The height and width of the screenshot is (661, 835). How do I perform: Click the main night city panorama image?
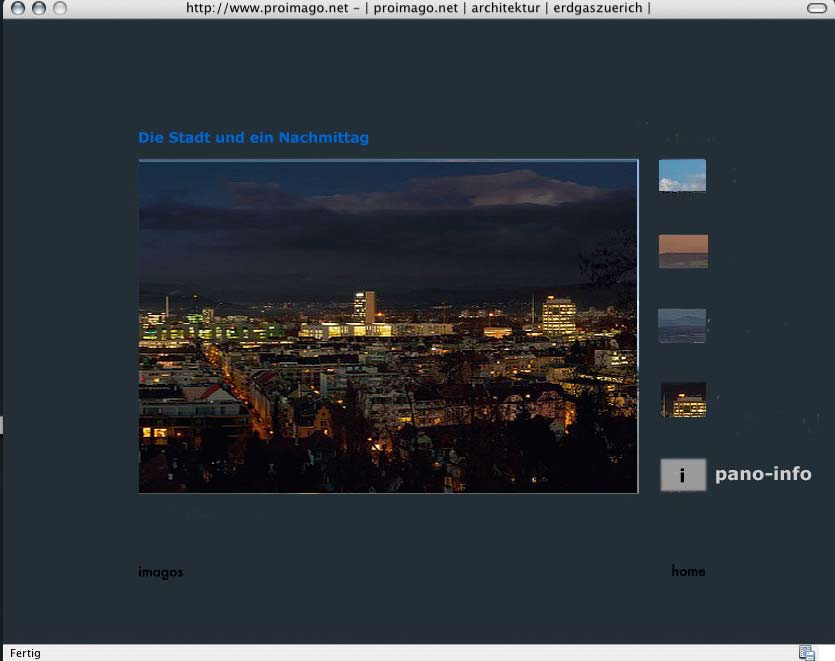coord(388,326)
